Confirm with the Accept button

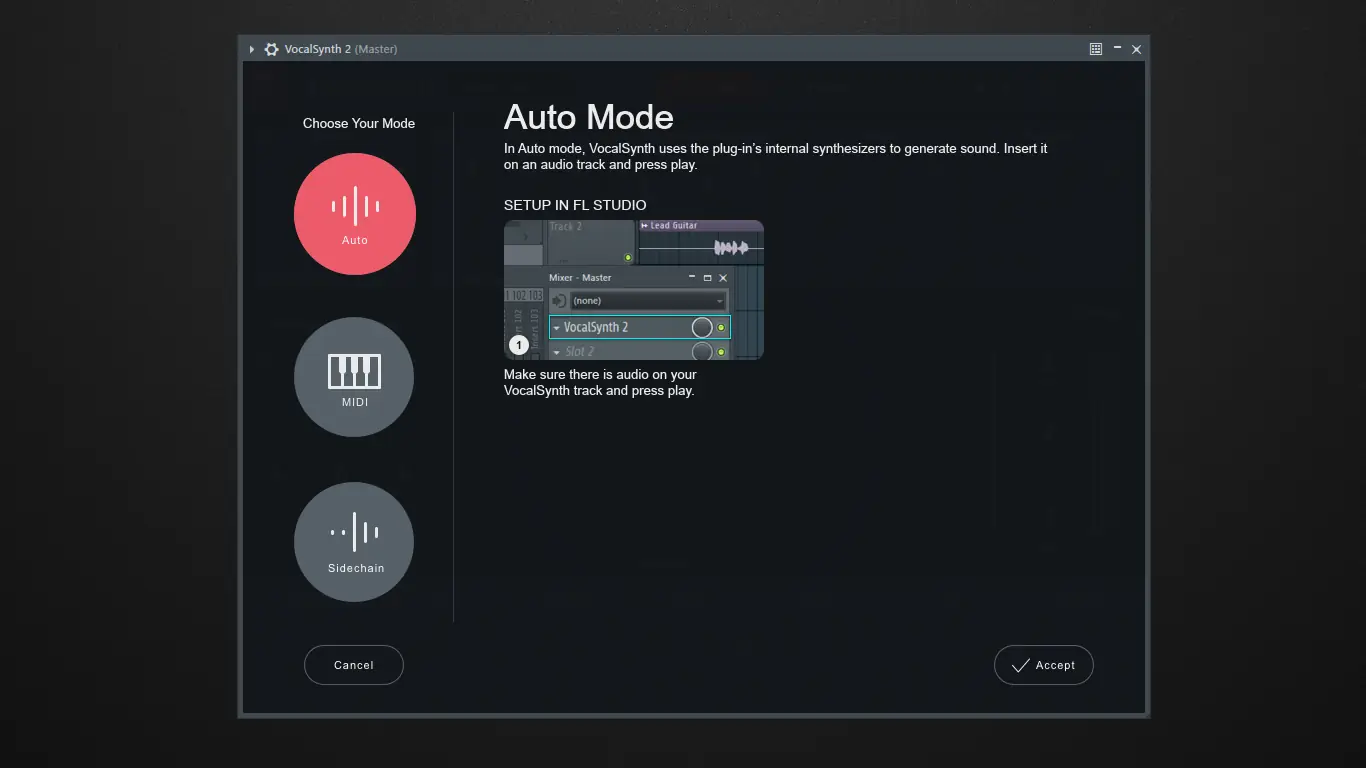[x=1044, y=665]
